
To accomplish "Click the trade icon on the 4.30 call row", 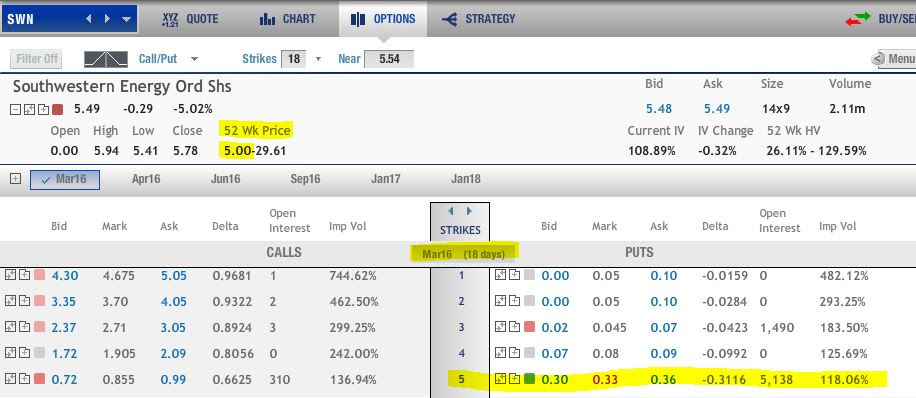I will point(10,274).
